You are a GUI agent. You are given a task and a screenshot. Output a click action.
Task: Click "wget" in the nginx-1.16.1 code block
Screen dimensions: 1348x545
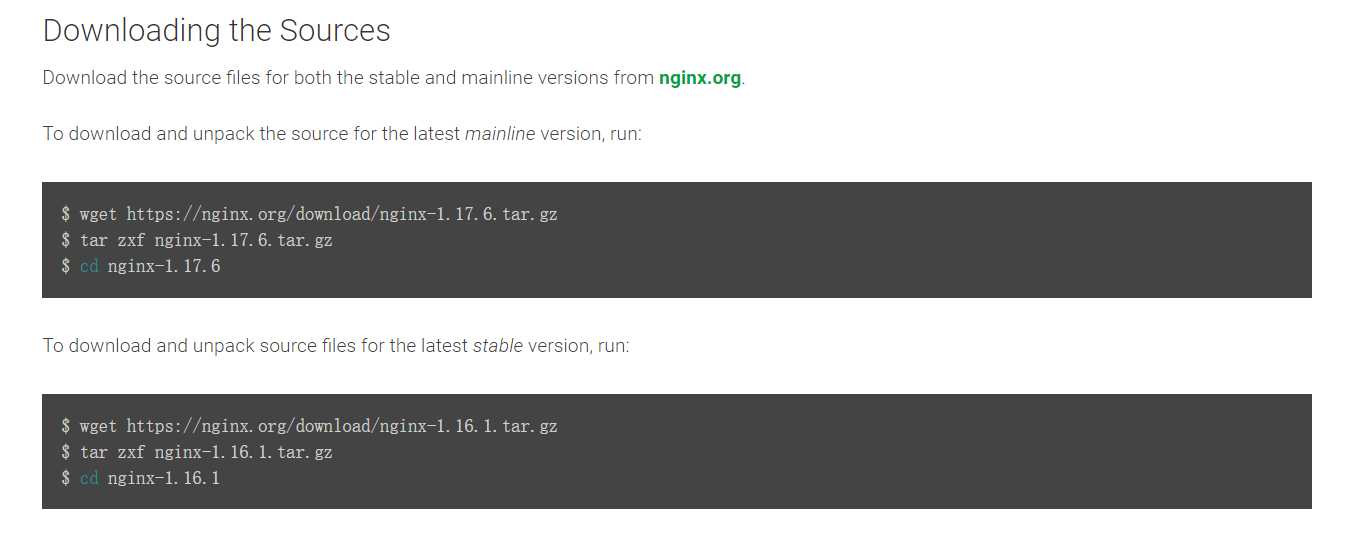[x=98, y=426]
